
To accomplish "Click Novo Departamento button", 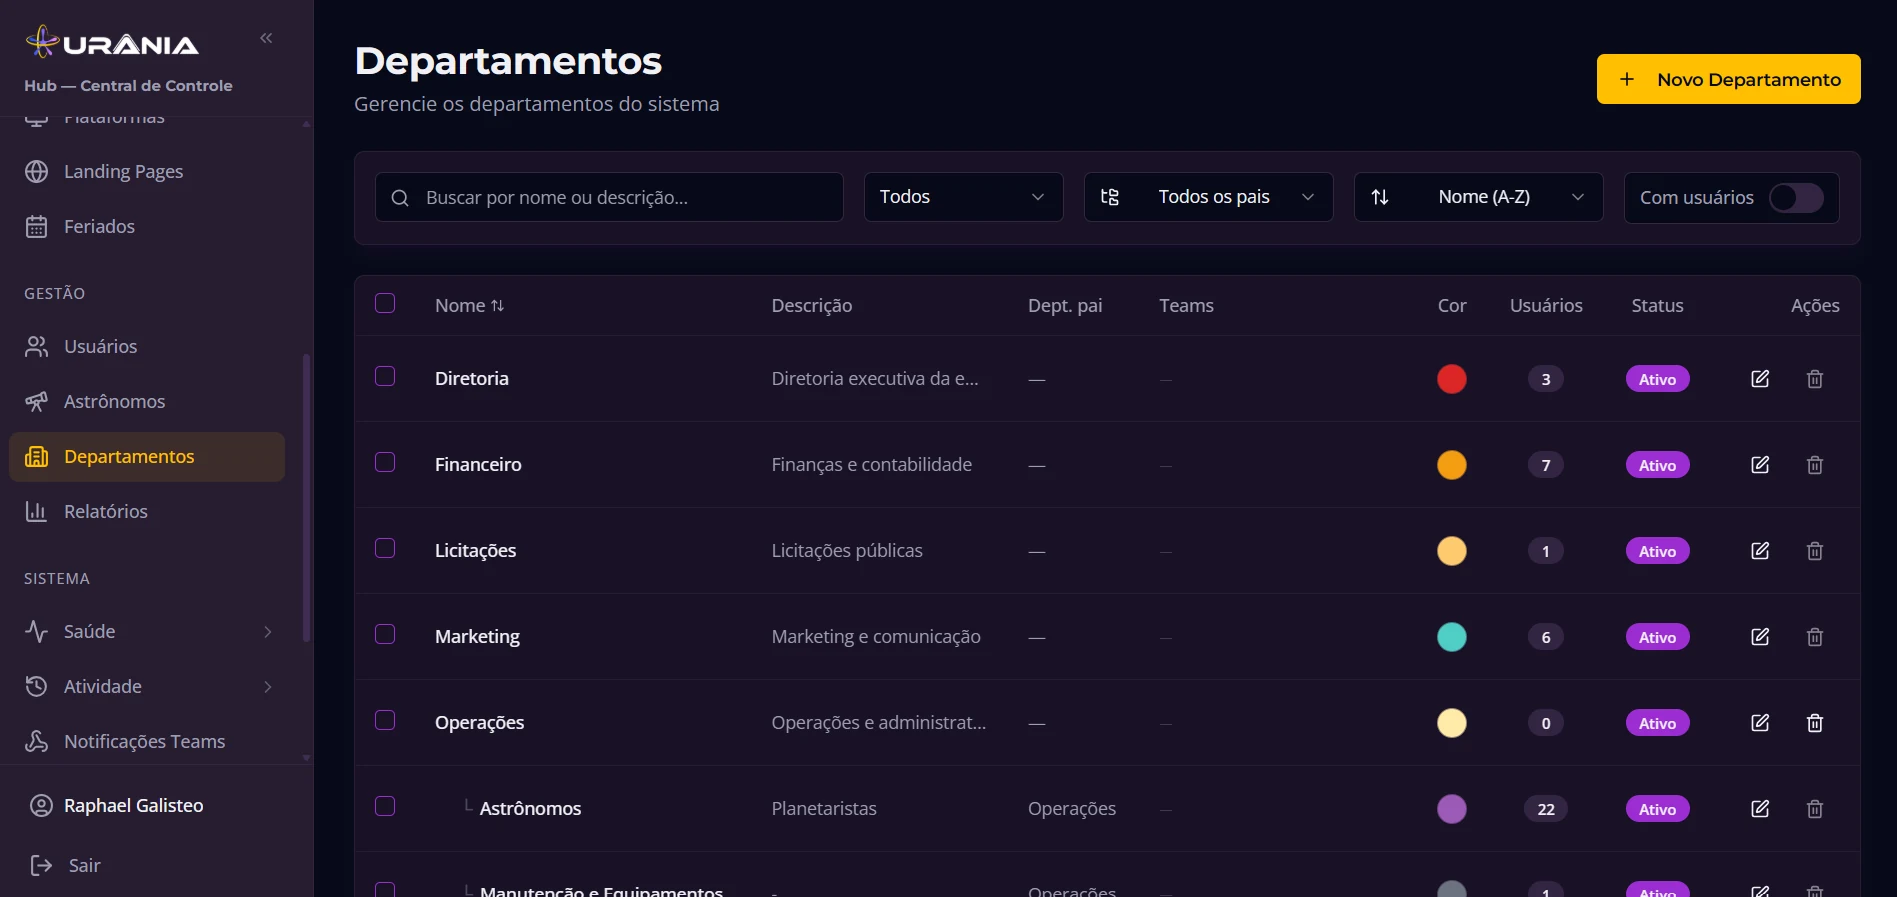I will click(1728, 79).
